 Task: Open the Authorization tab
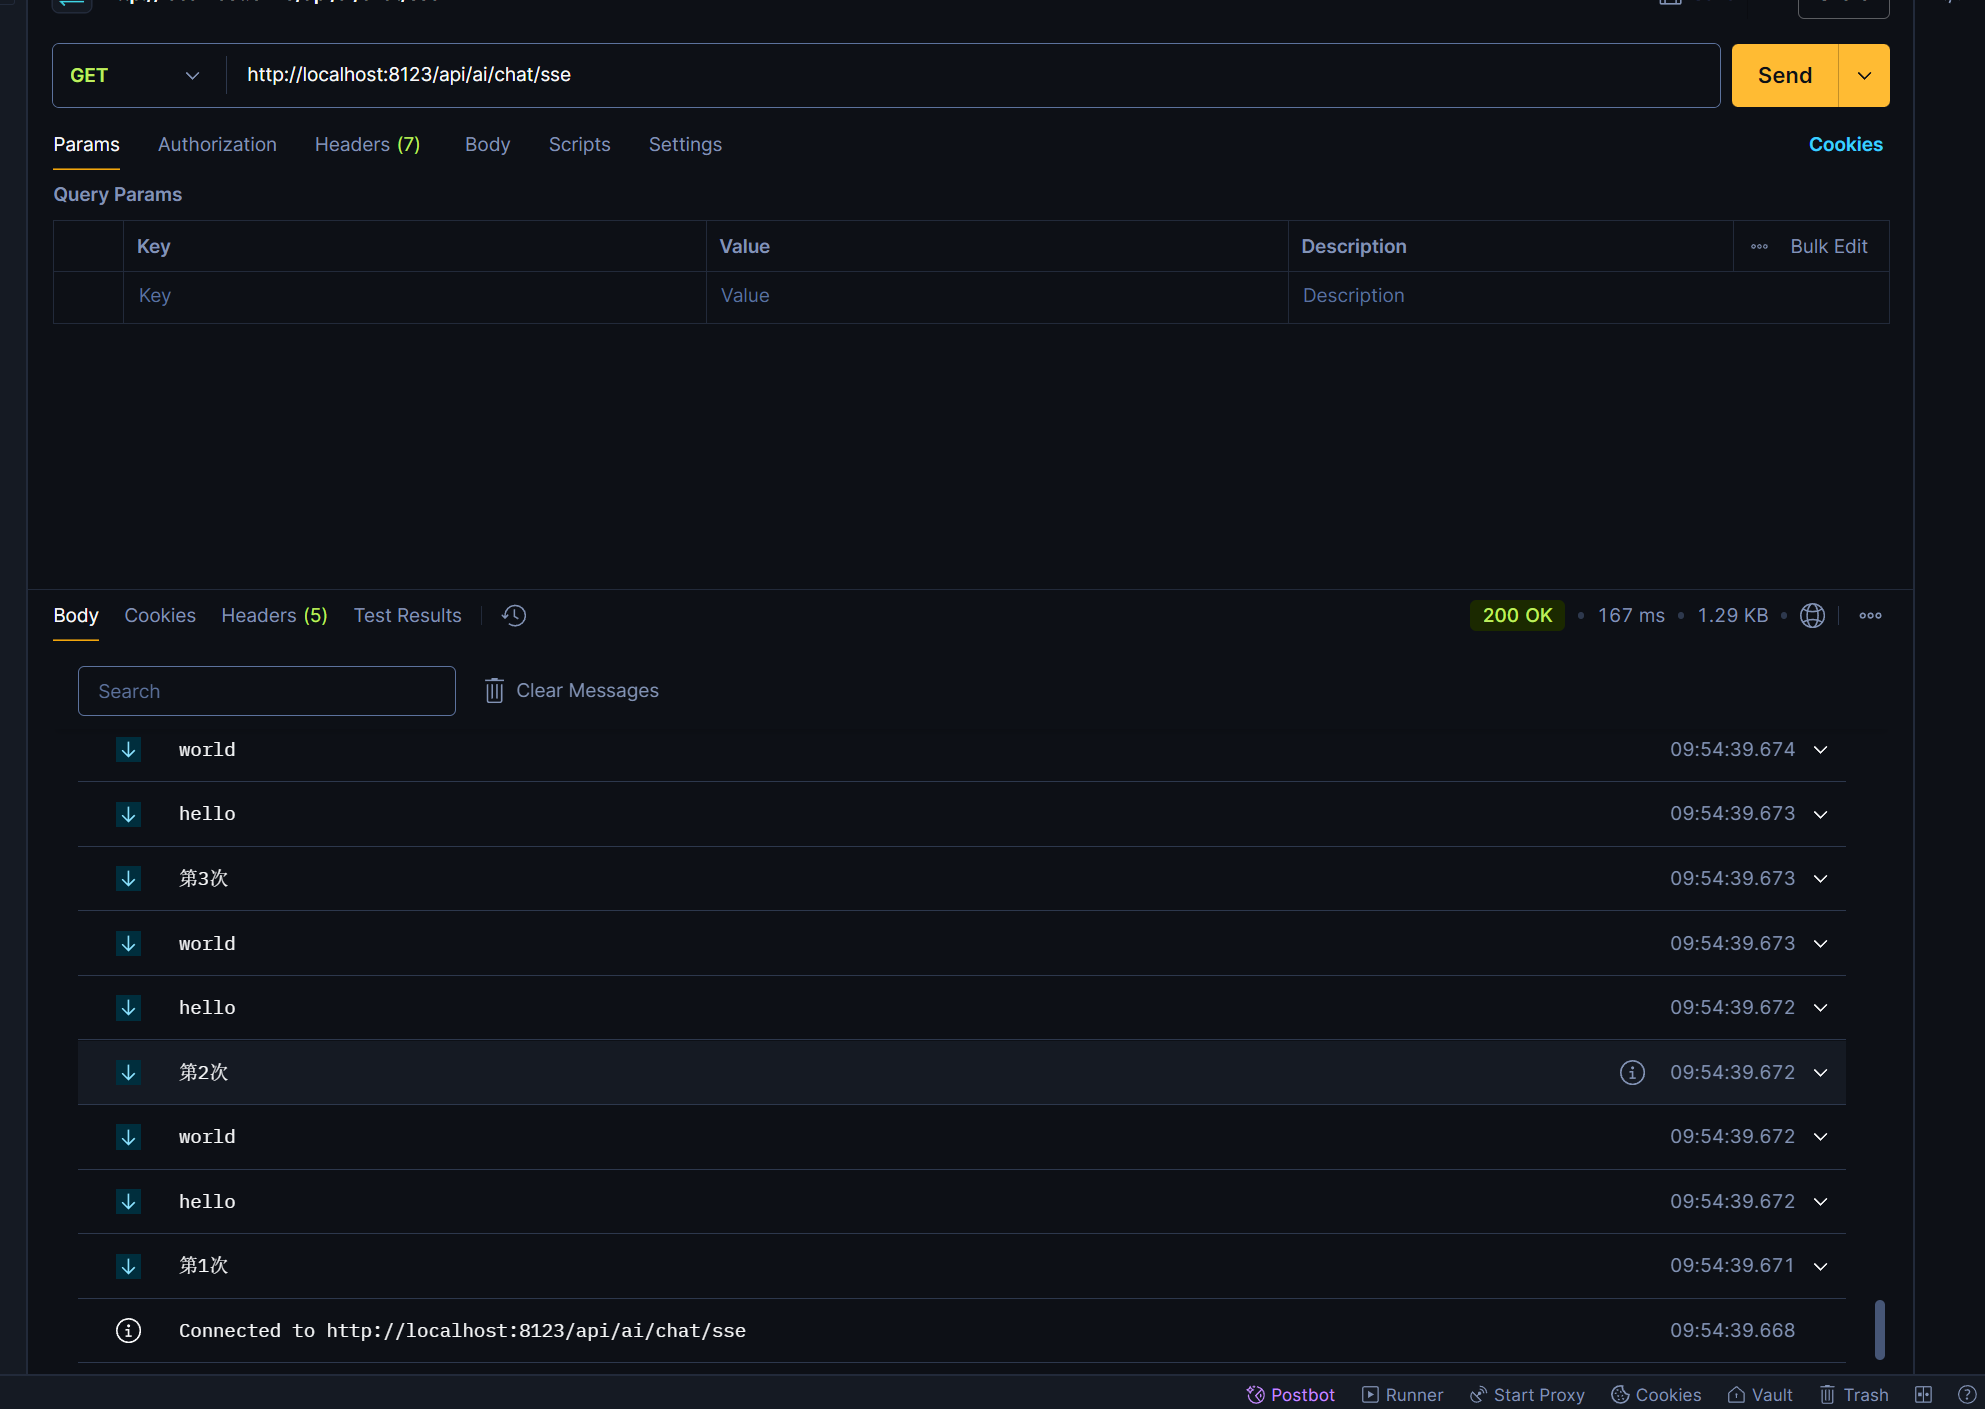pos(217,144)
